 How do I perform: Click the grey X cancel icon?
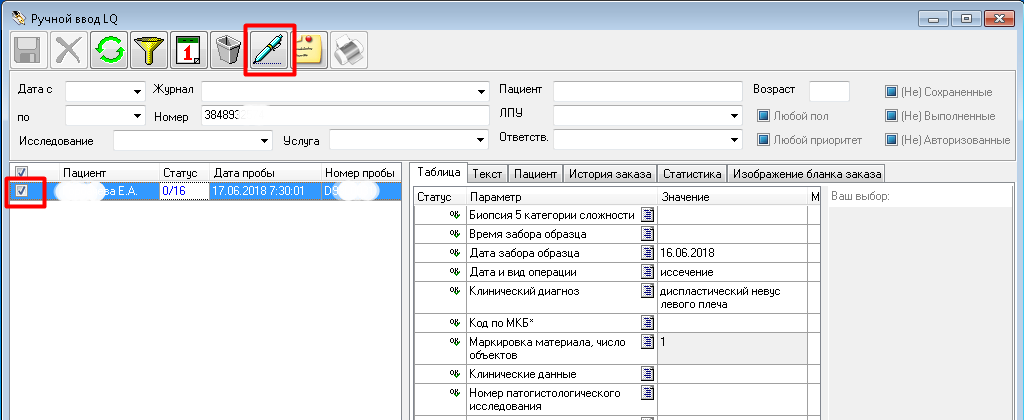coord(69,50)
